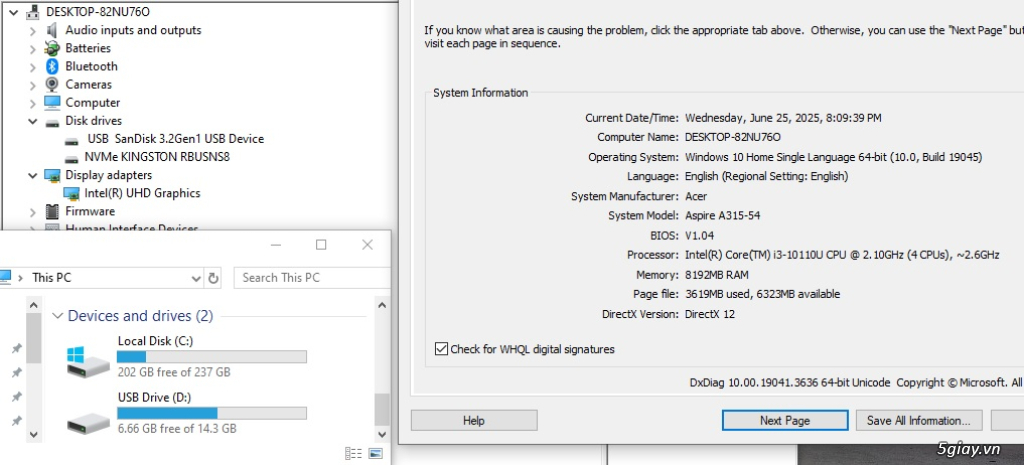Click the Audio inputs and outputs speaker icon
Image resolution: width=1024 pixels, height=465 pixels.
click(x=52, y=30)
